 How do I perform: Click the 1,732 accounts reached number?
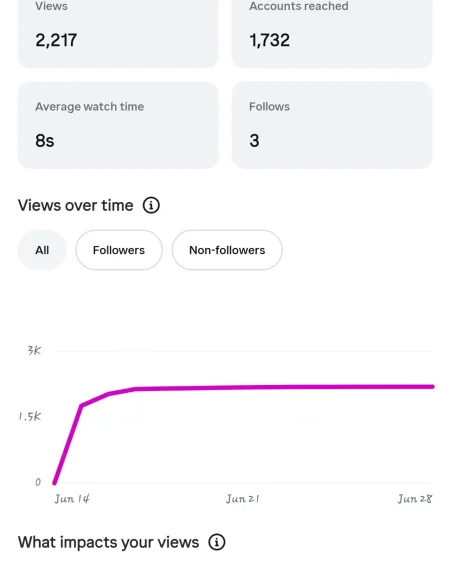pos(269,40)
